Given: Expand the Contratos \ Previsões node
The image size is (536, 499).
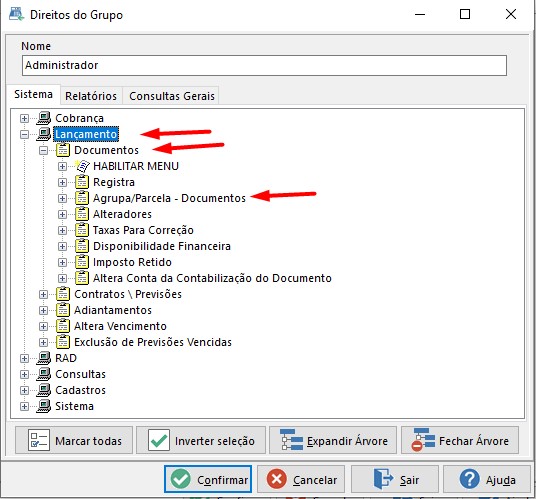Looking at the screenshot, I should 43,295.
